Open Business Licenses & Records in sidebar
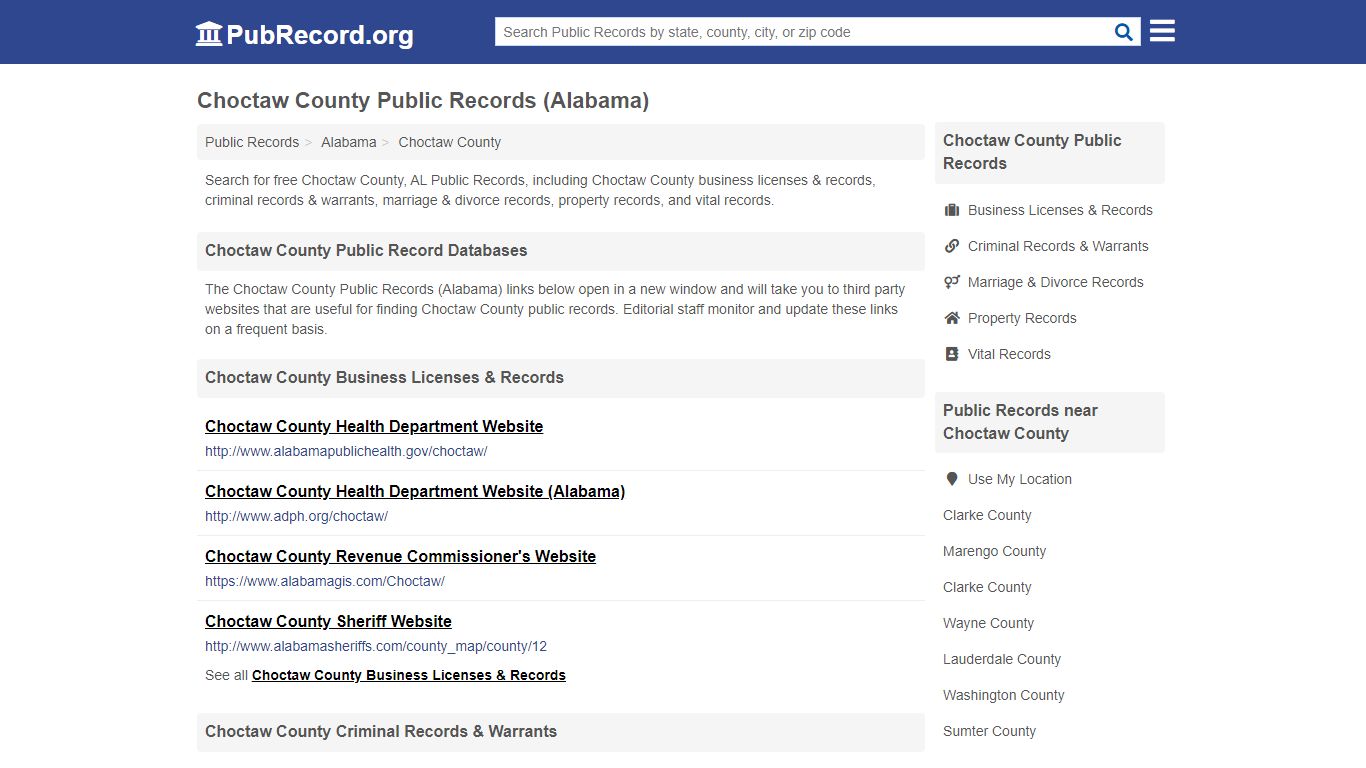1366x768 pixels. (x=1060, y=210)
